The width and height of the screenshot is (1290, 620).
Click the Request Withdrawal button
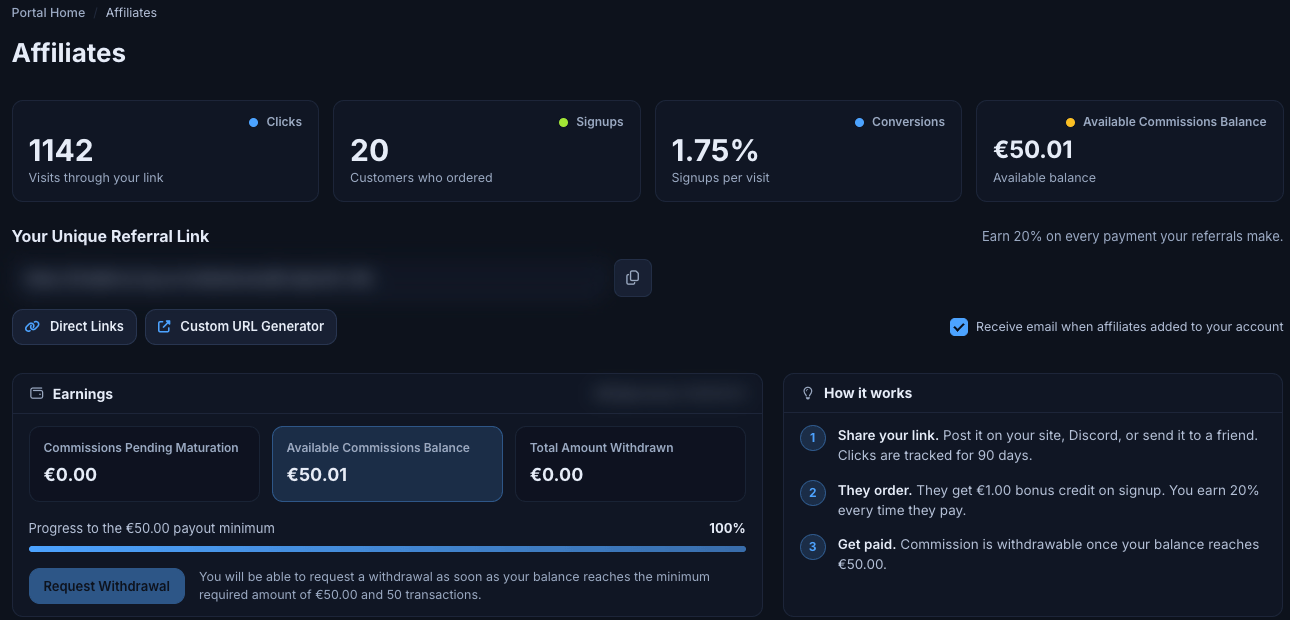(107, 586)
